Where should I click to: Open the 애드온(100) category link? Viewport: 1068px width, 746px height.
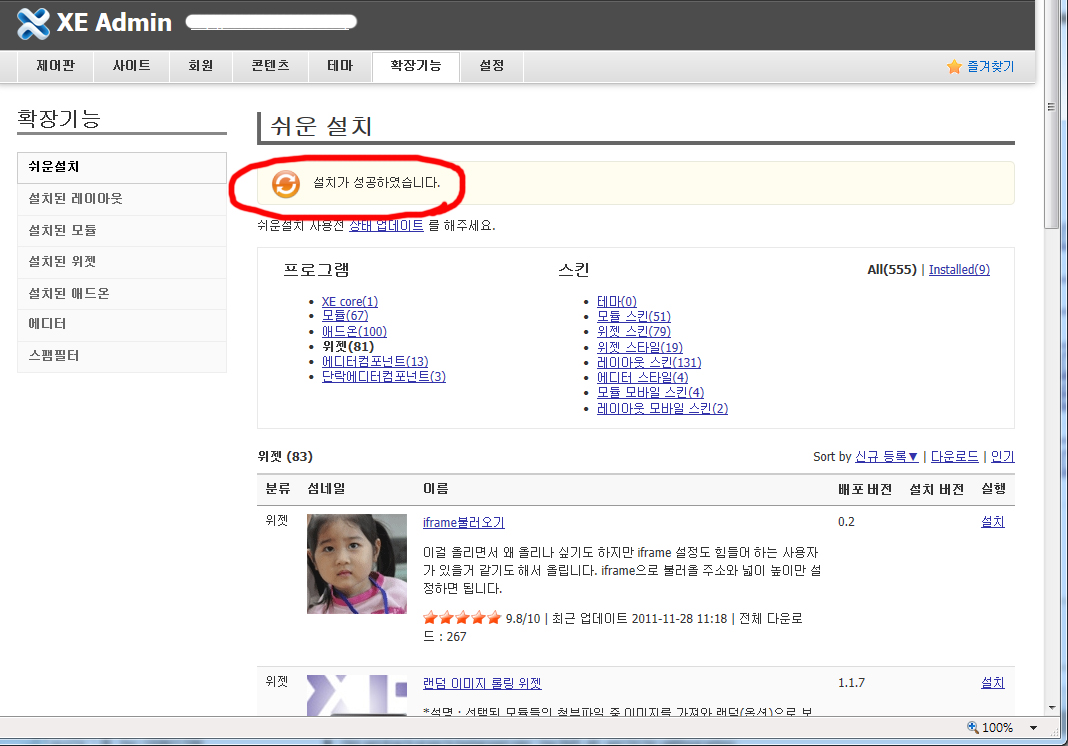point(354,332)
